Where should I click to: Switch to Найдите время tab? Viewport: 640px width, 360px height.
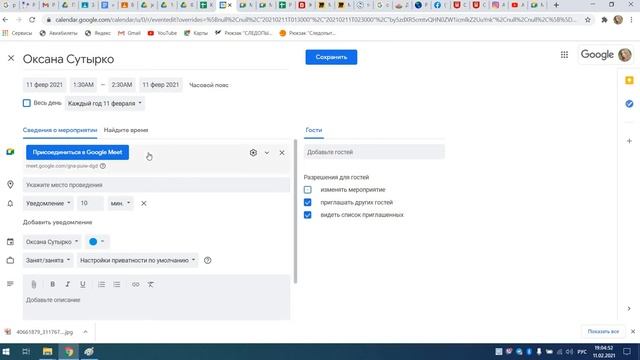point(126,130)
